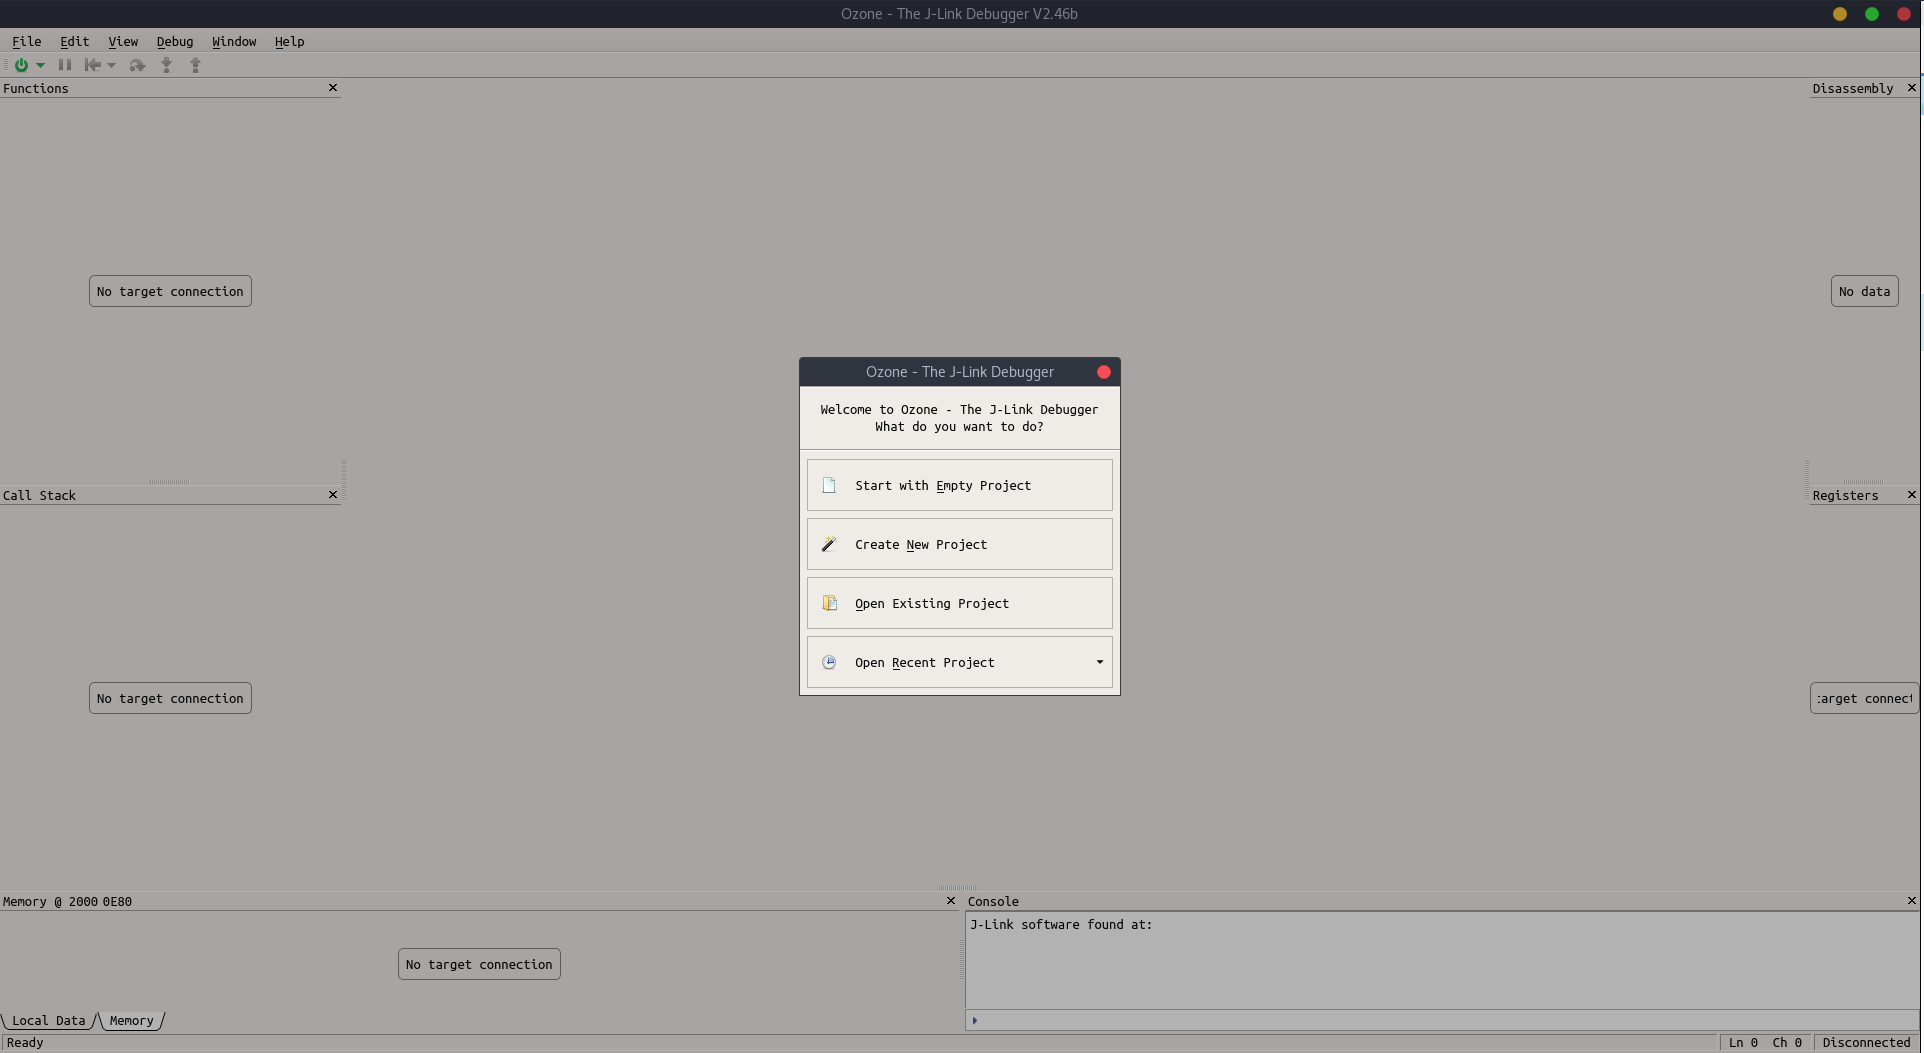Screen dimensions: 1924x1053
Task: Click the Step Over toolbar icon
Action: point(137,65)
